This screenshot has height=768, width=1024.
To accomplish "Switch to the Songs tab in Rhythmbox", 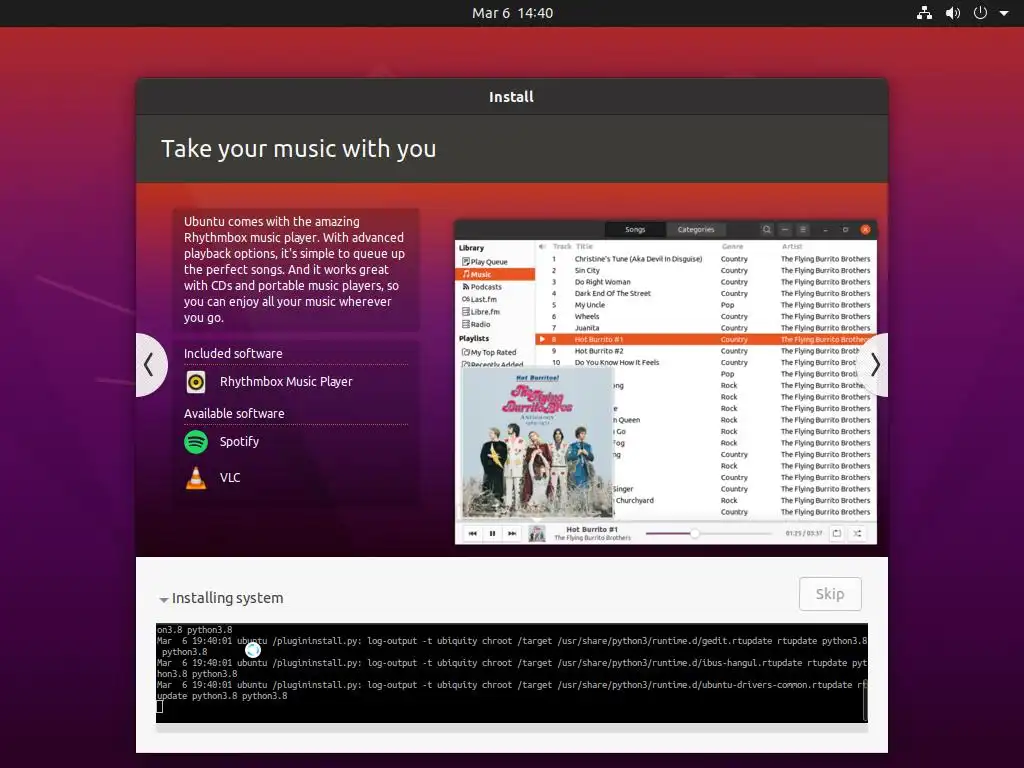I will tap(635, 229).
